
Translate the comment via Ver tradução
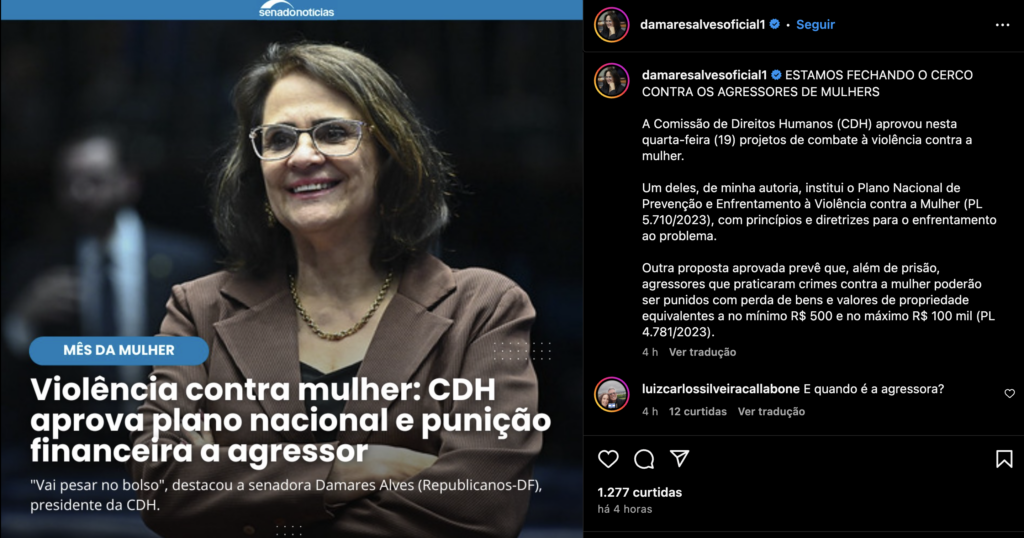pyautogui.click(x=771, y=411)
